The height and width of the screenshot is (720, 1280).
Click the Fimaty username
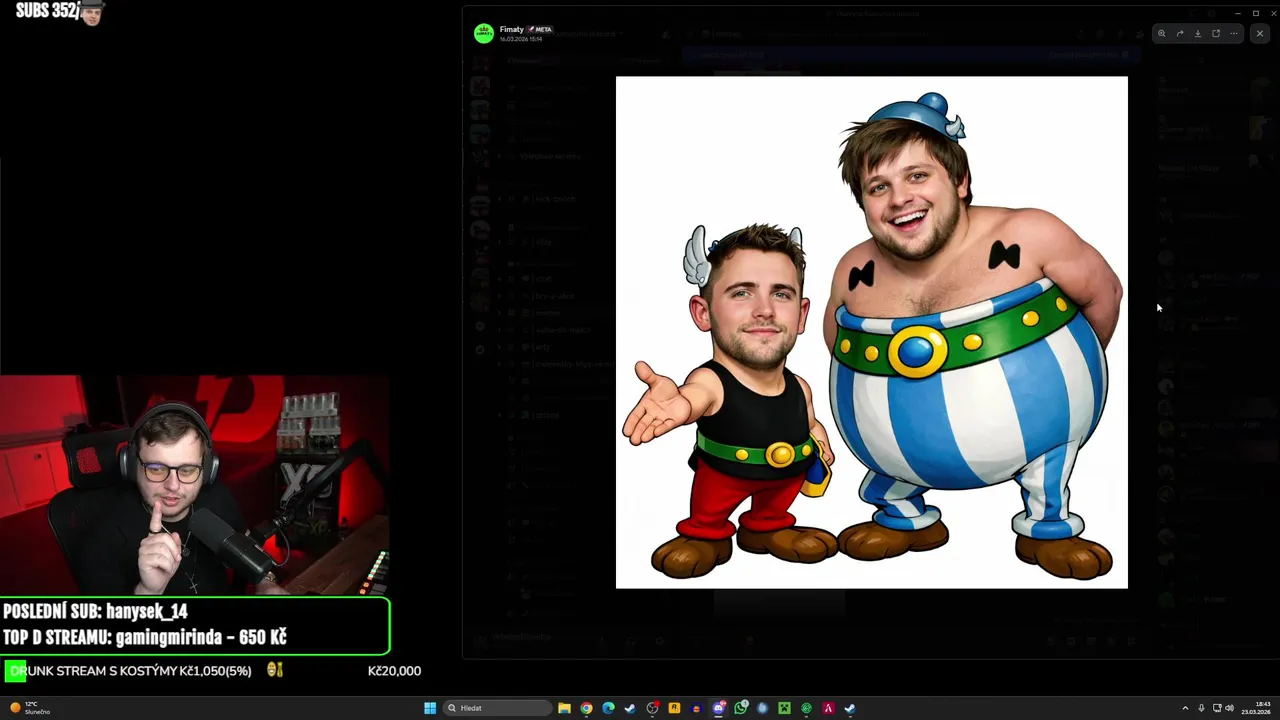pyautogui.click(x=511, y=29)
